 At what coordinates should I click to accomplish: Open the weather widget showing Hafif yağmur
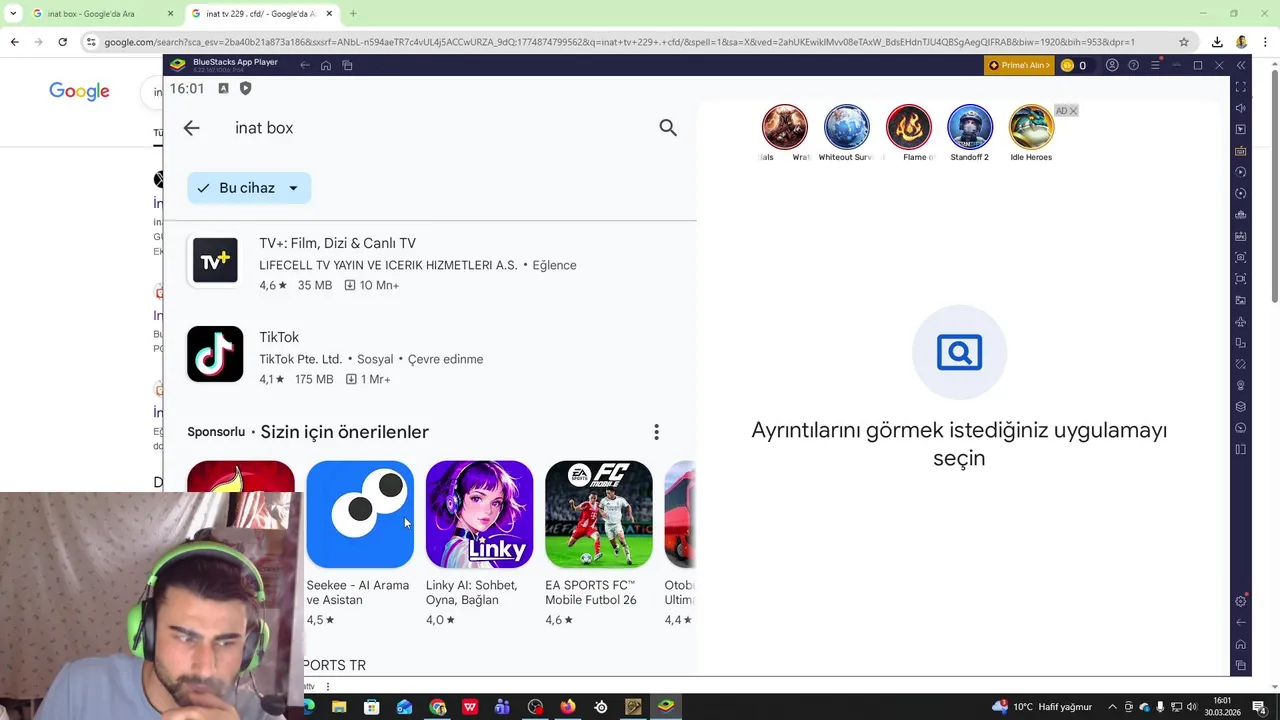tap(1042, 707)
